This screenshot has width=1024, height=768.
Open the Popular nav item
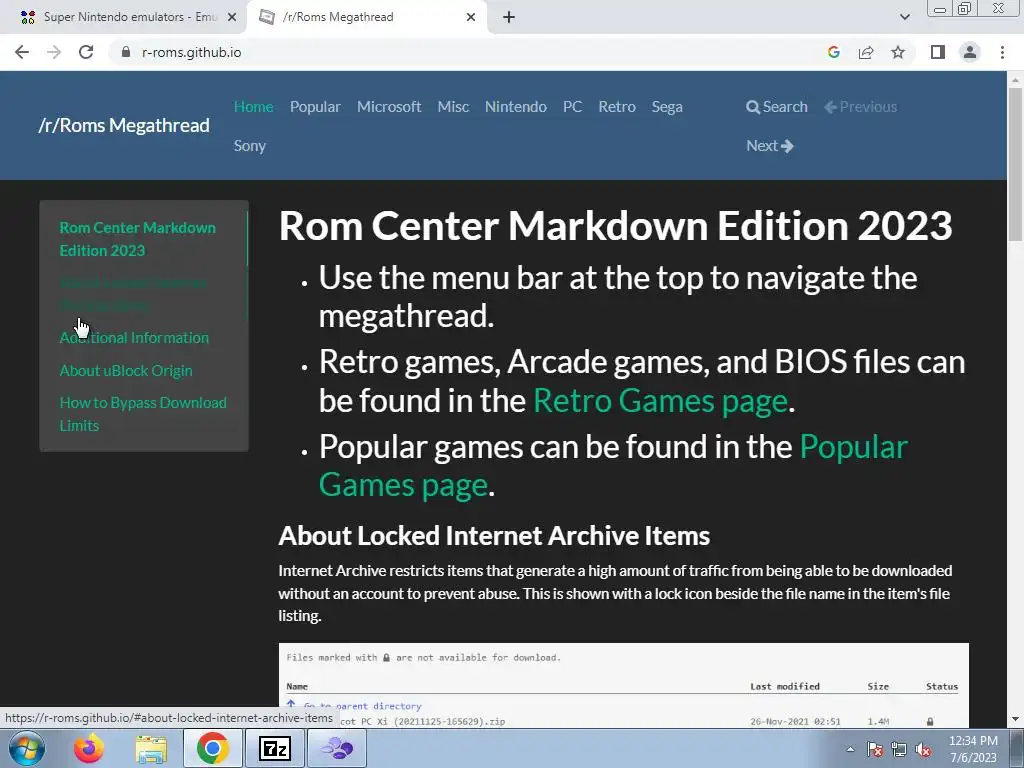click(x=315, y=106)
